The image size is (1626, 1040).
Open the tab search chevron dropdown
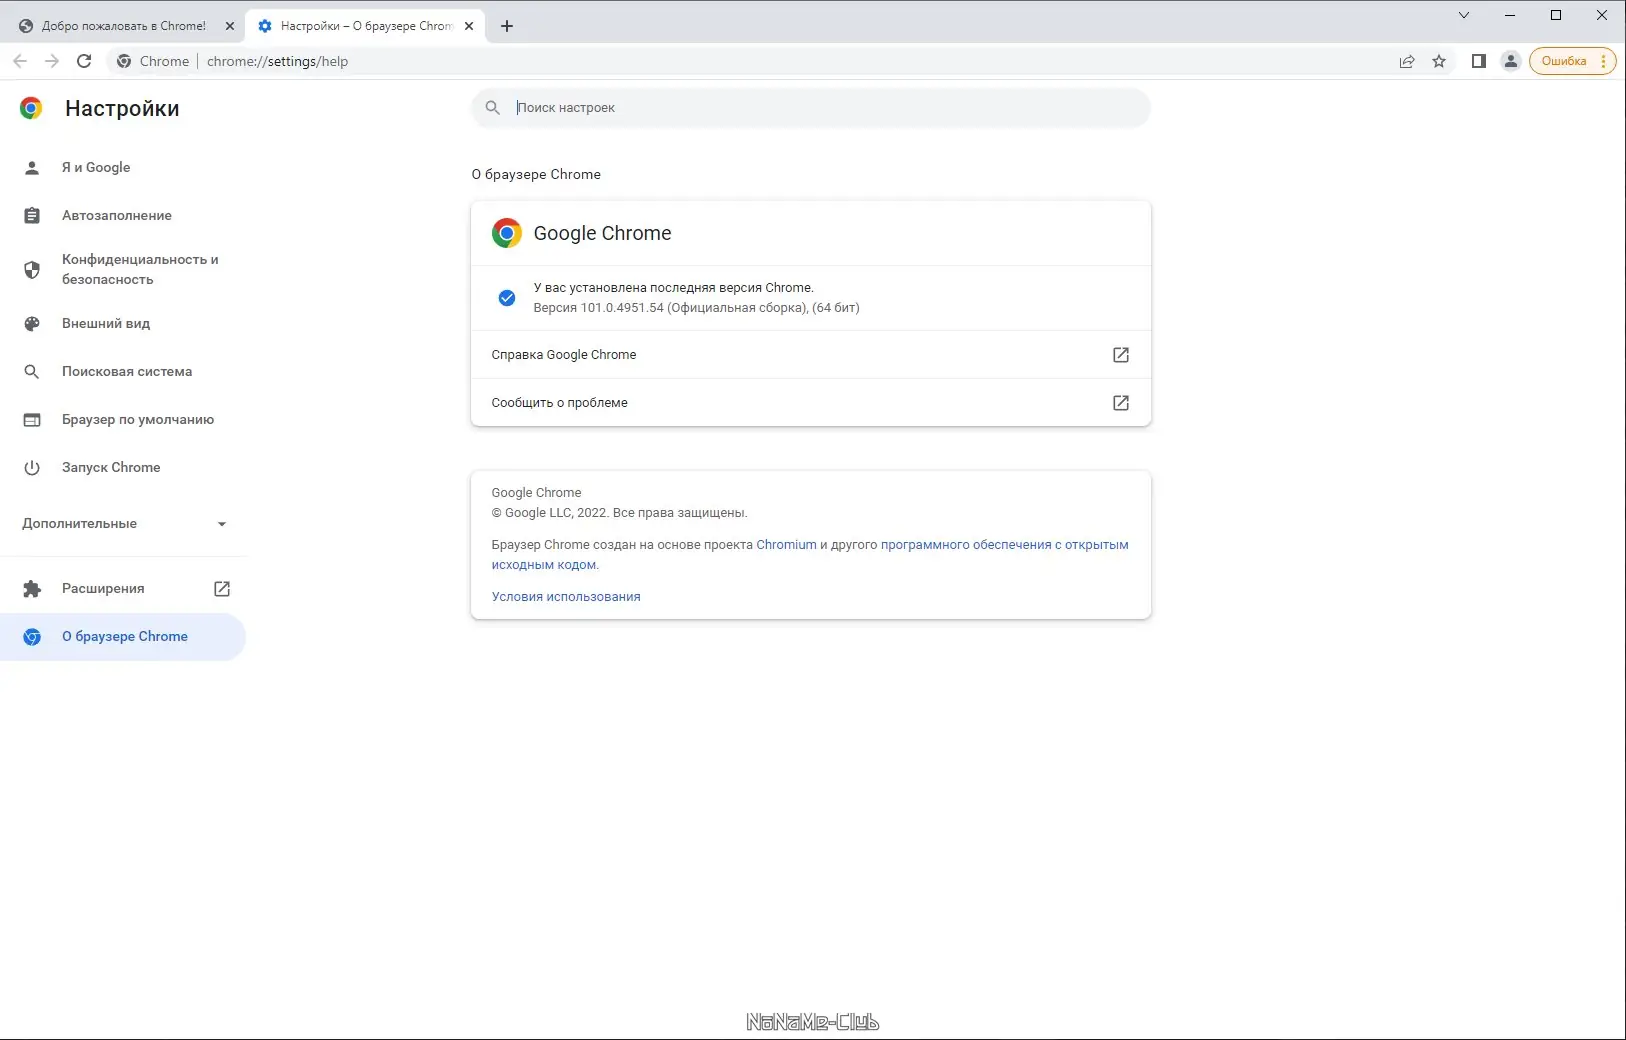[1464, 15]
